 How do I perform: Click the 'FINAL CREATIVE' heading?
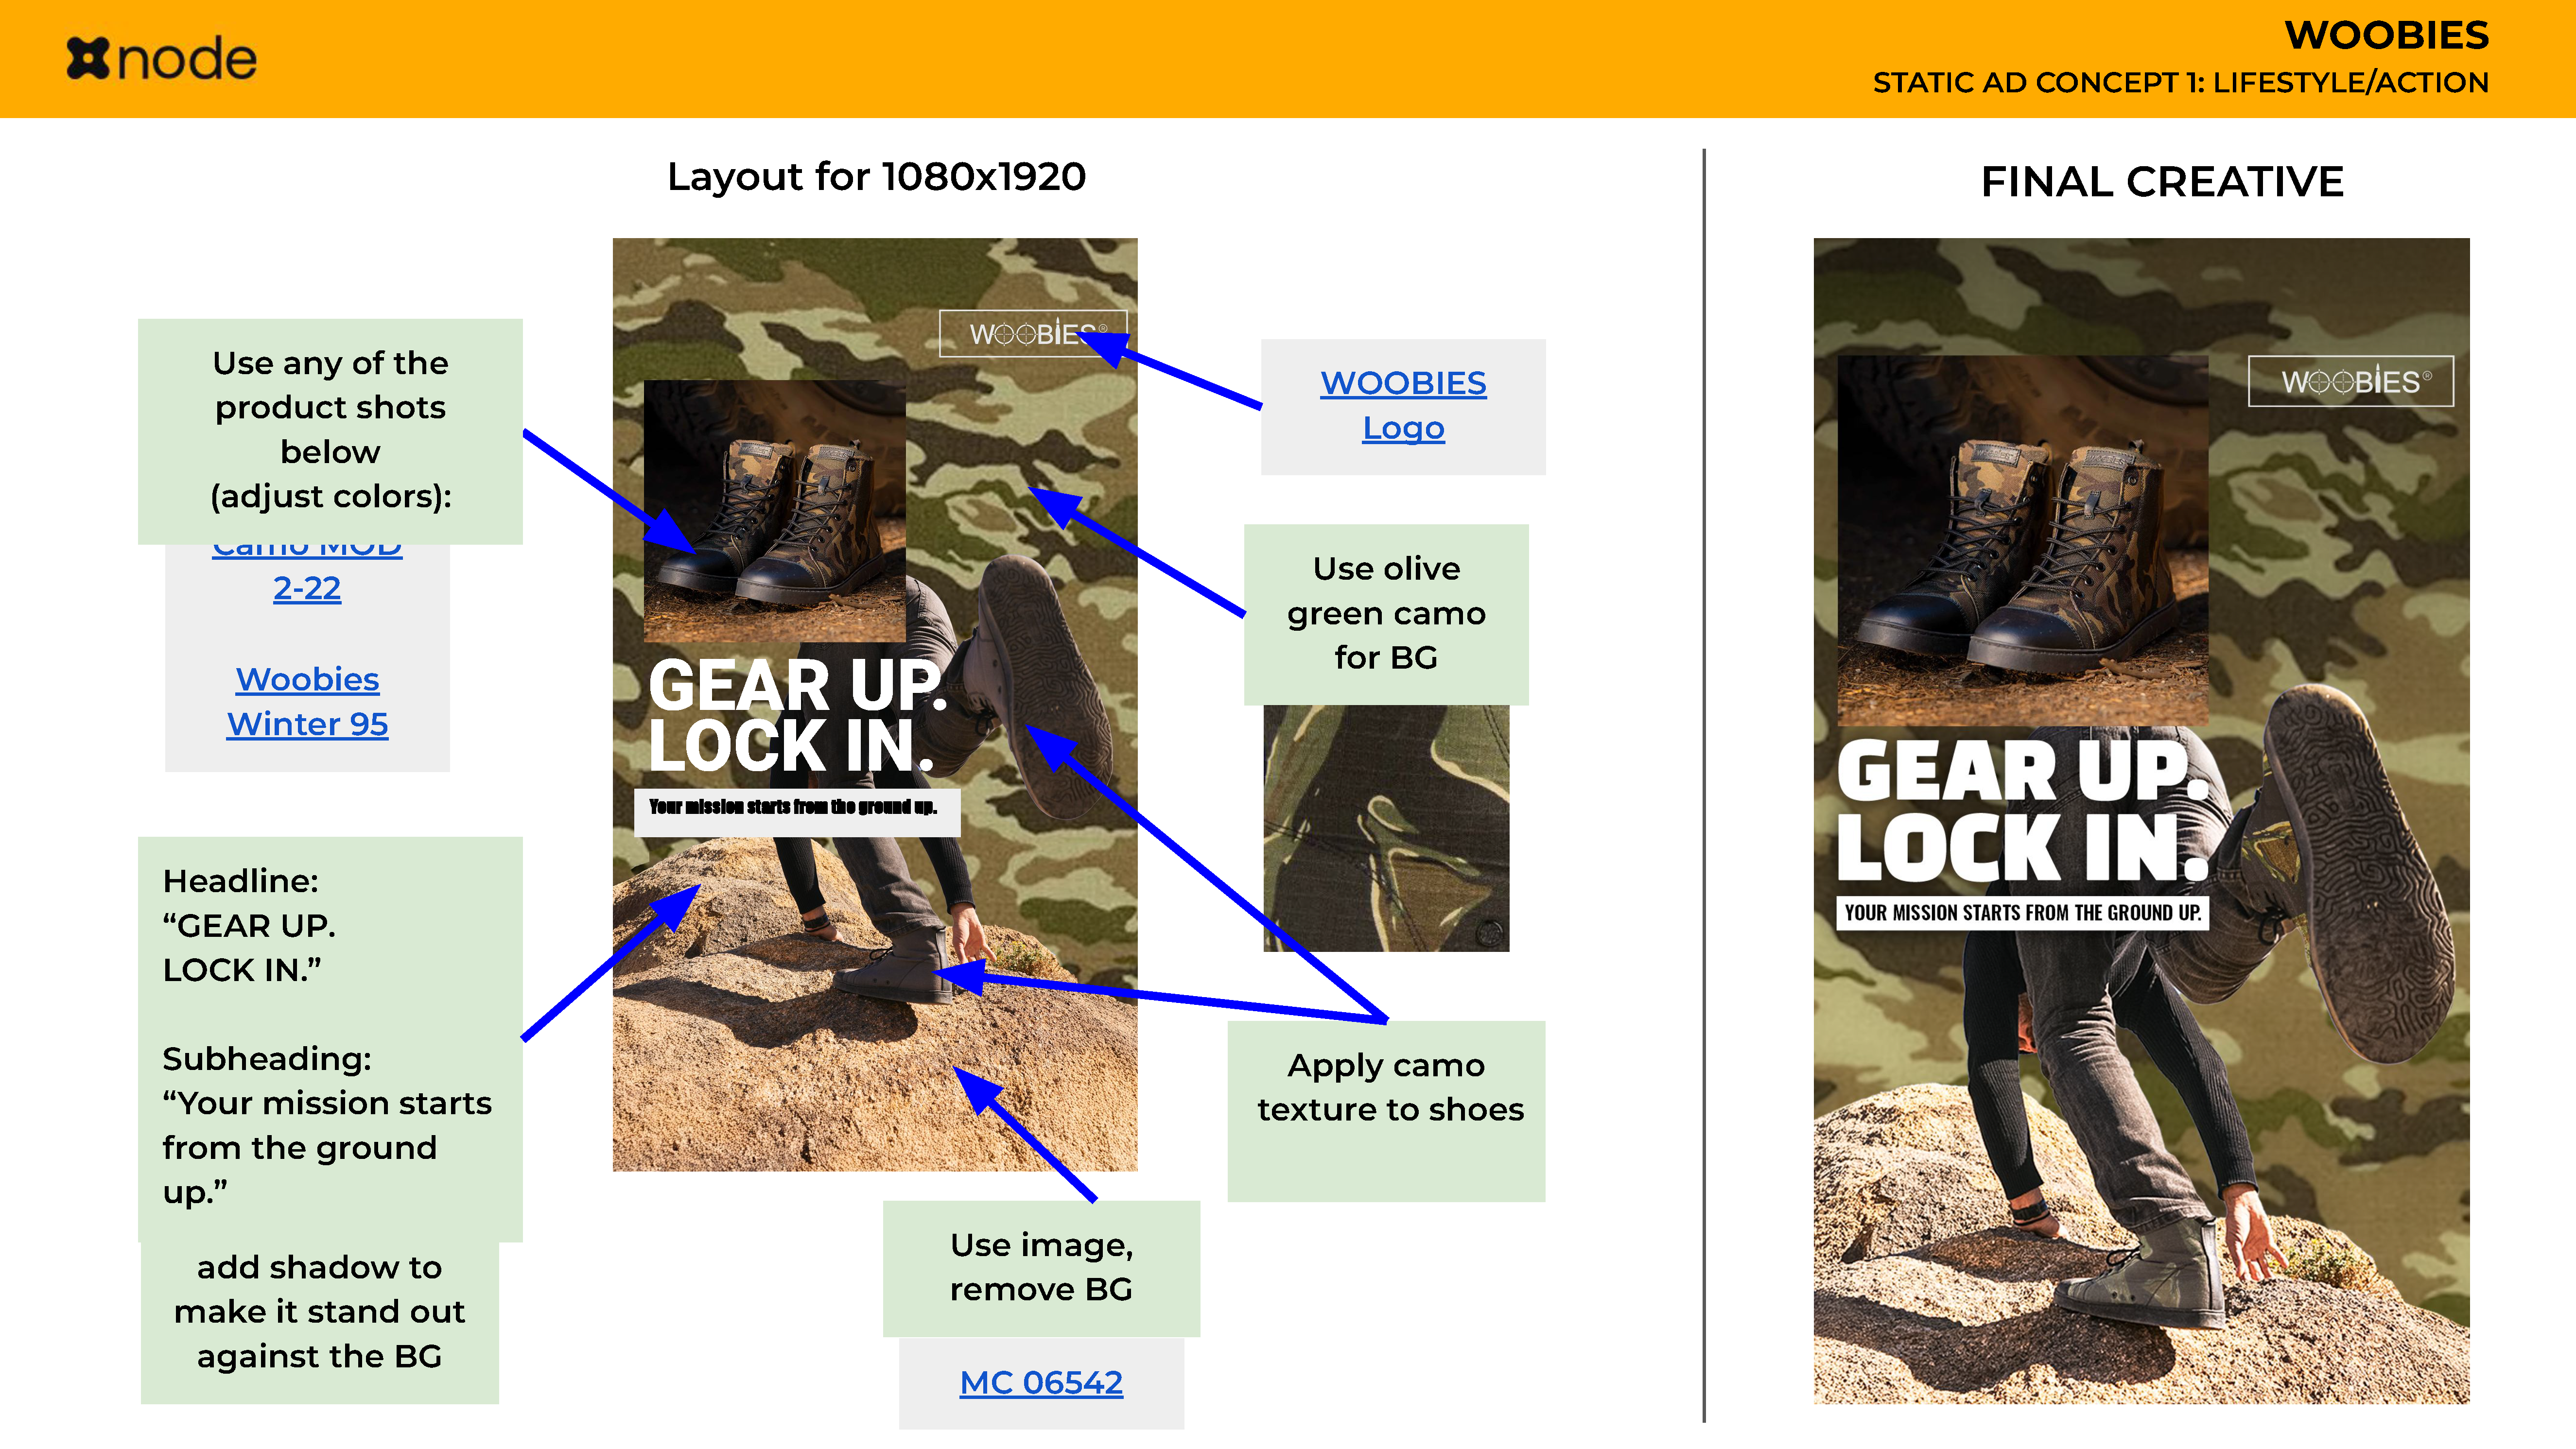coord(2162,182)
